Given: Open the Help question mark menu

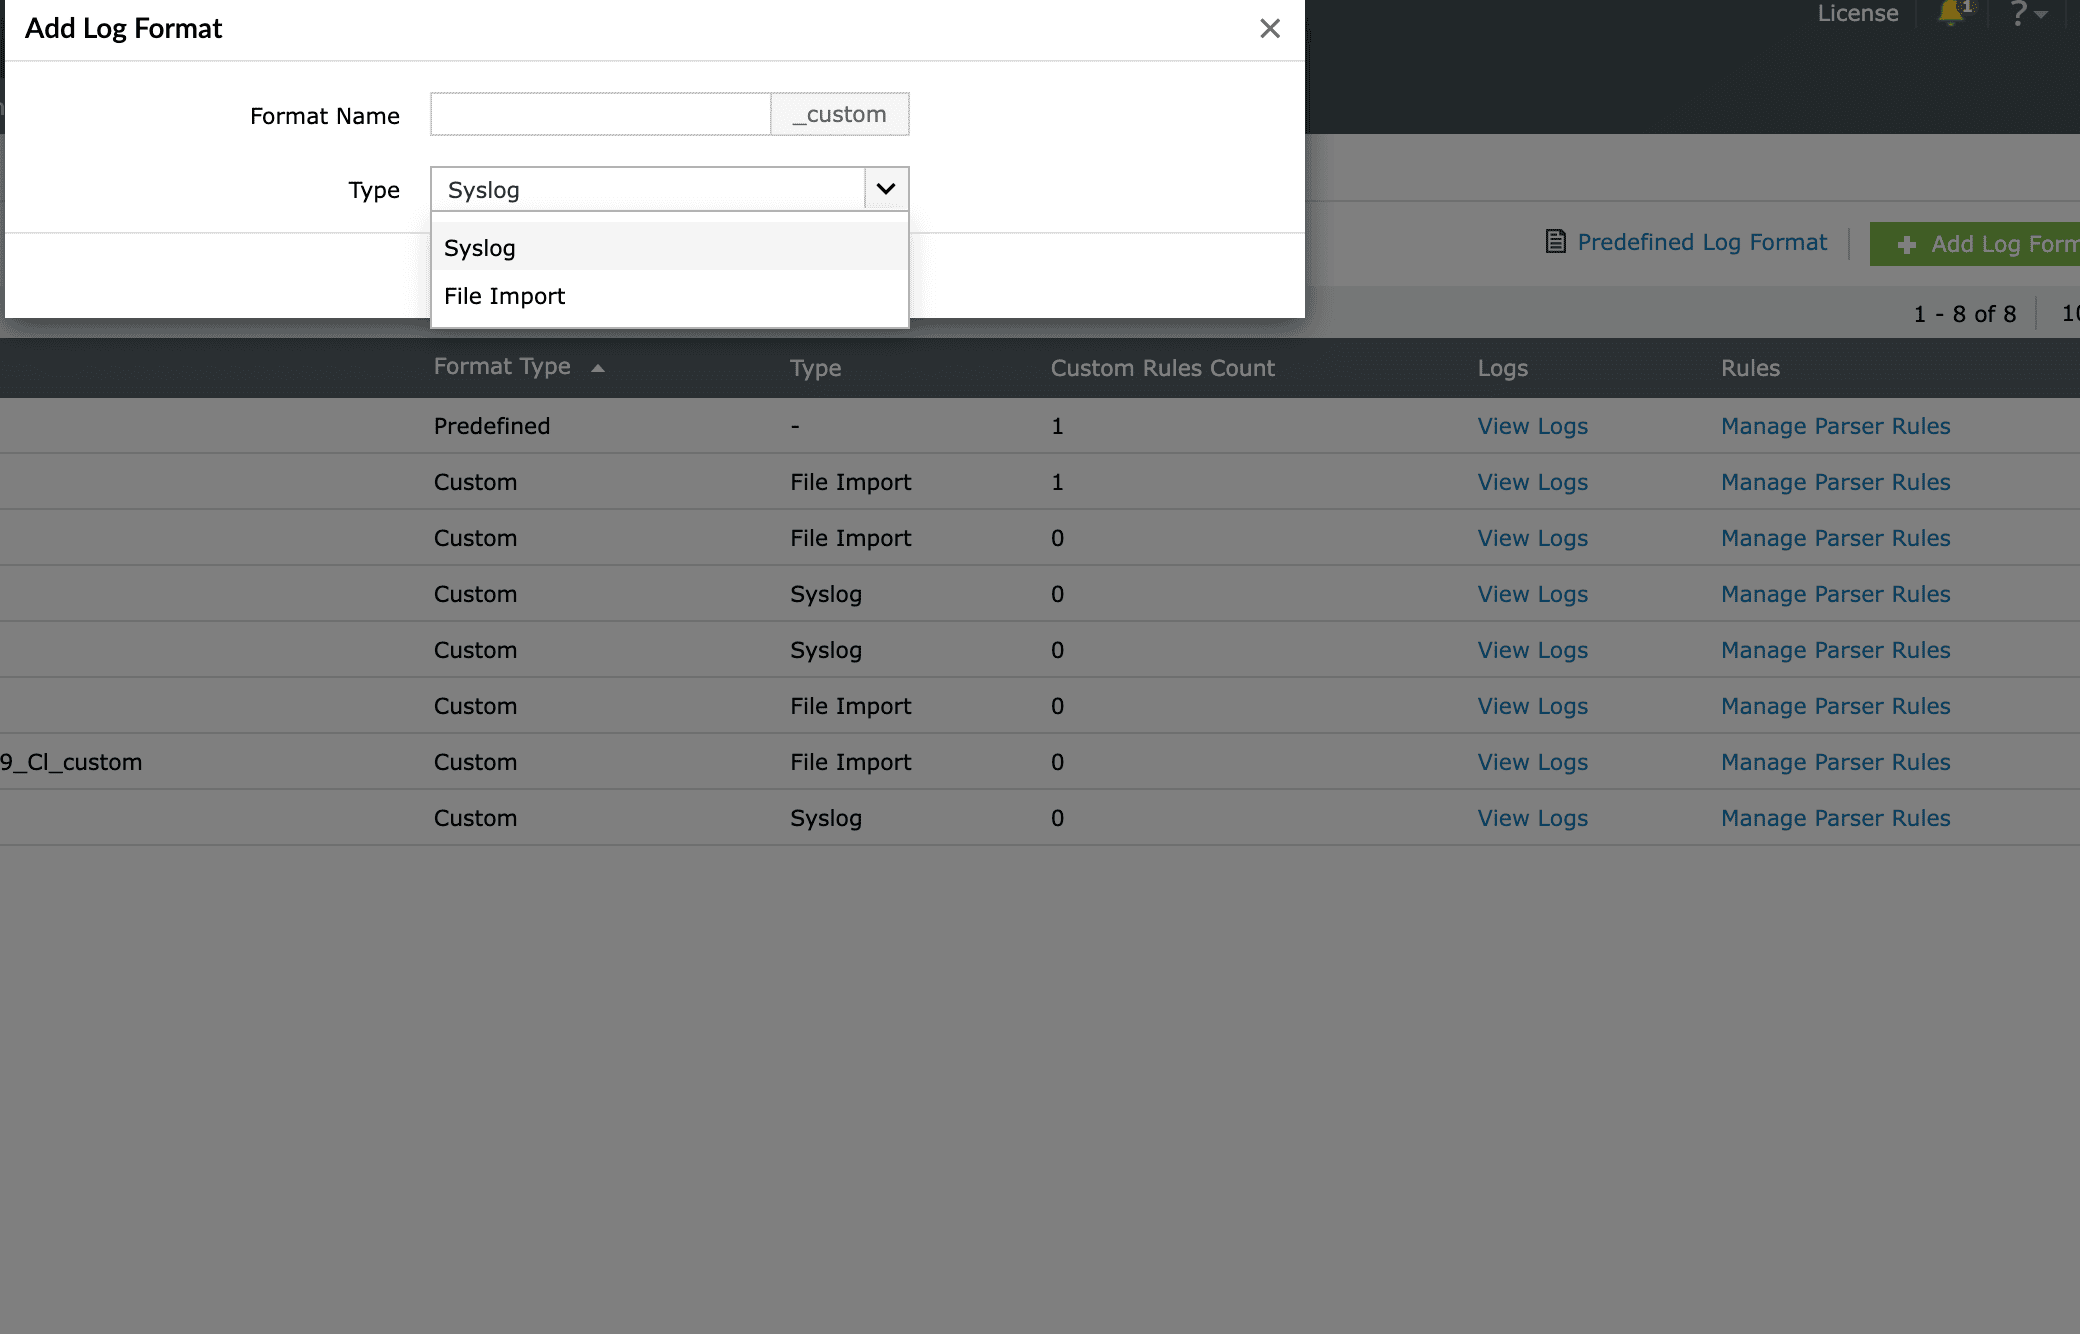Looking at the screenshot, I should 2019,14.
